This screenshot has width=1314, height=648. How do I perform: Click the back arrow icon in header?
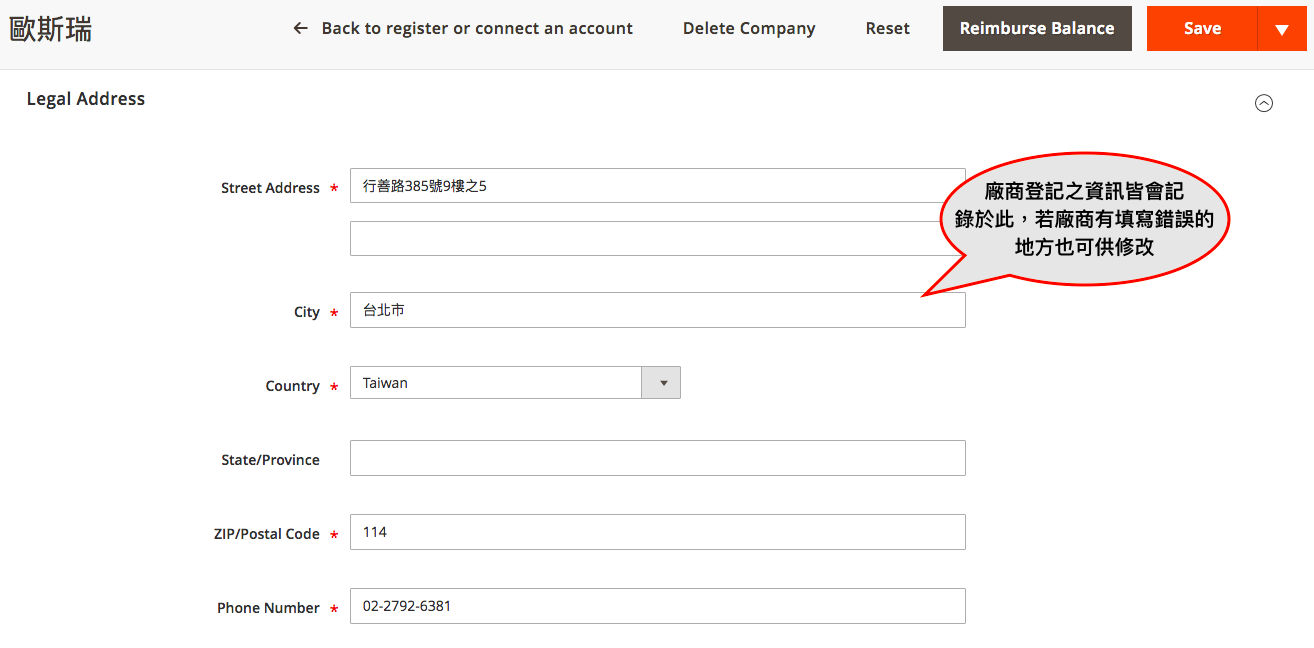pyautogui.click(x=300, y=29)
